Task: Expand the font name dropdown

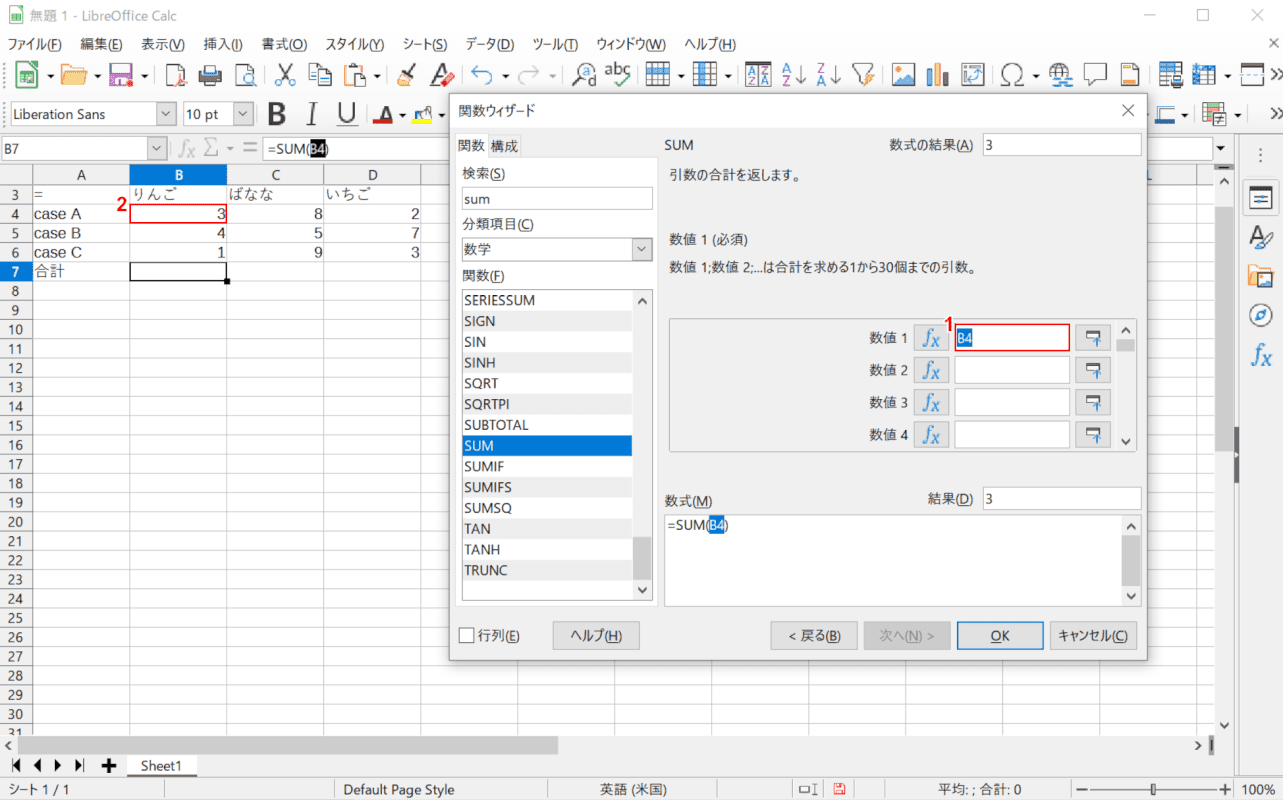Action: pos(166,114)
